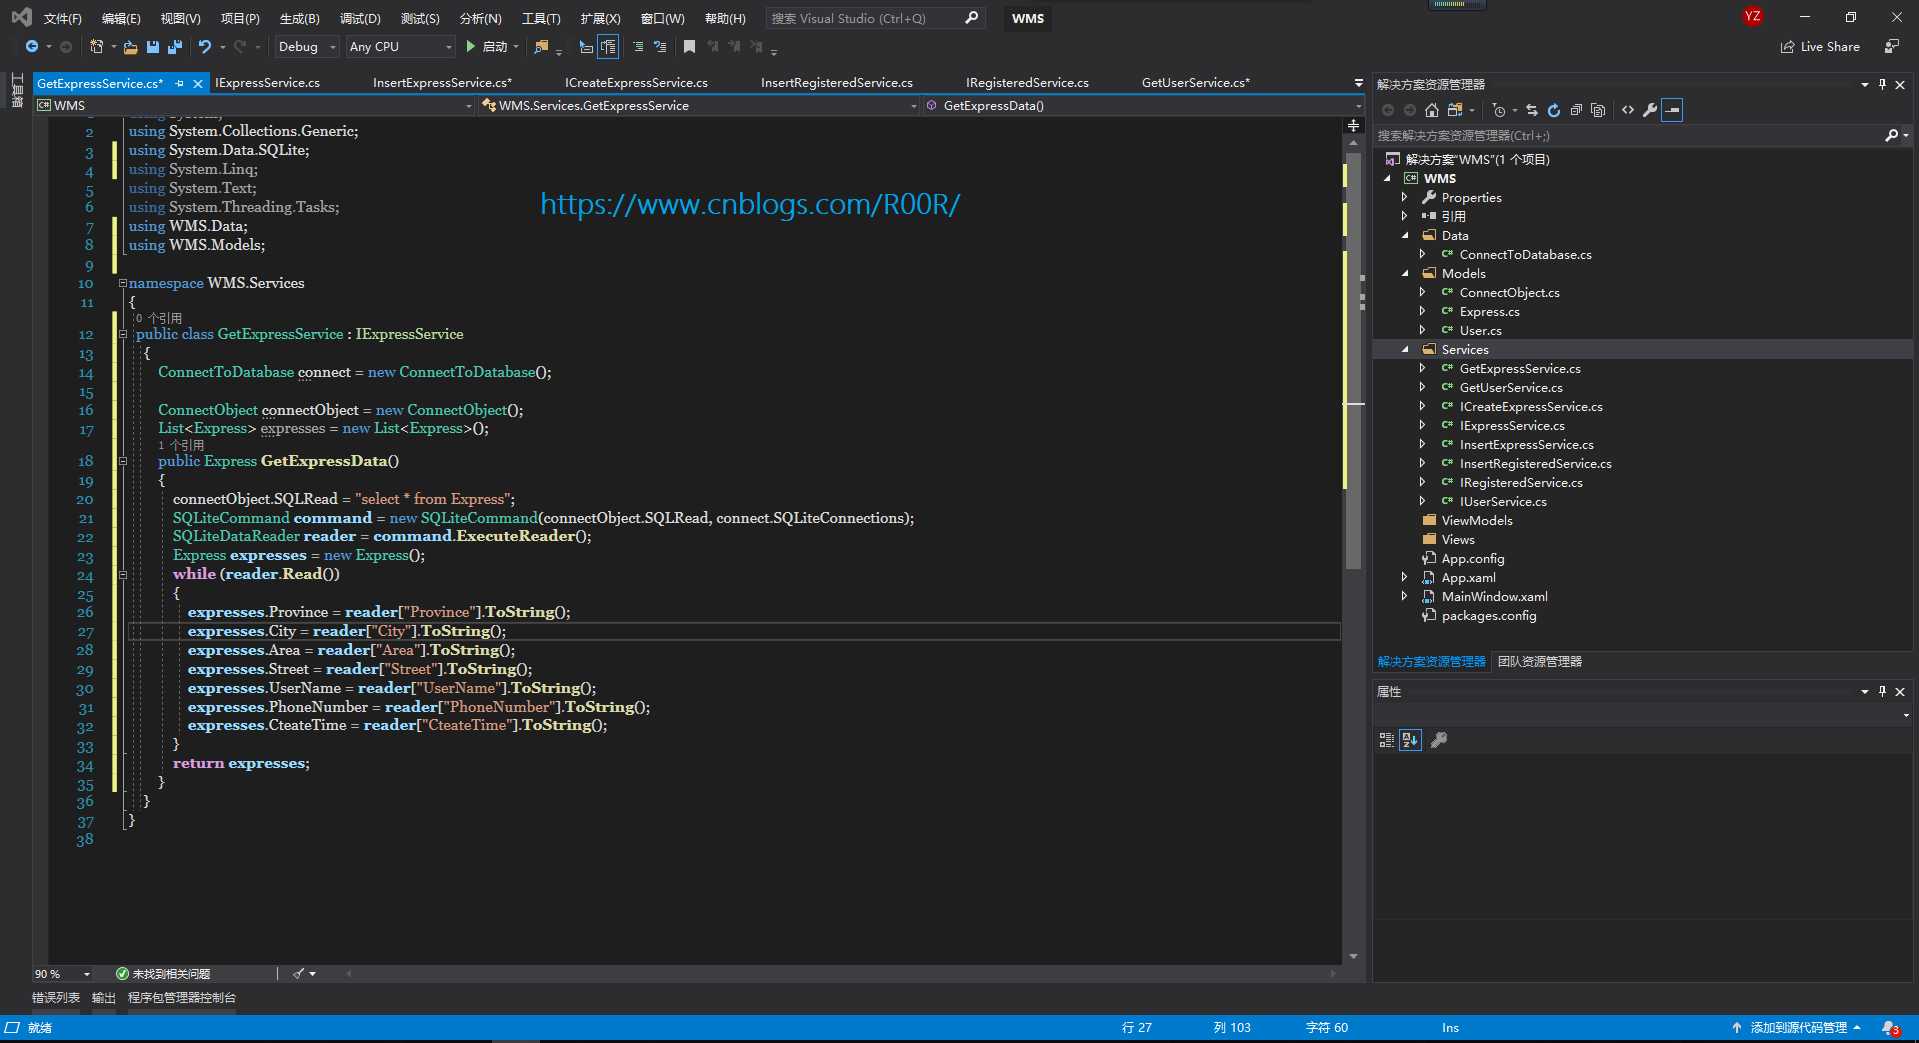This screenshot has height=1043, width=1919.
Task: Click the search magnifier in Solution Explorer
Action: (1891, 135)
